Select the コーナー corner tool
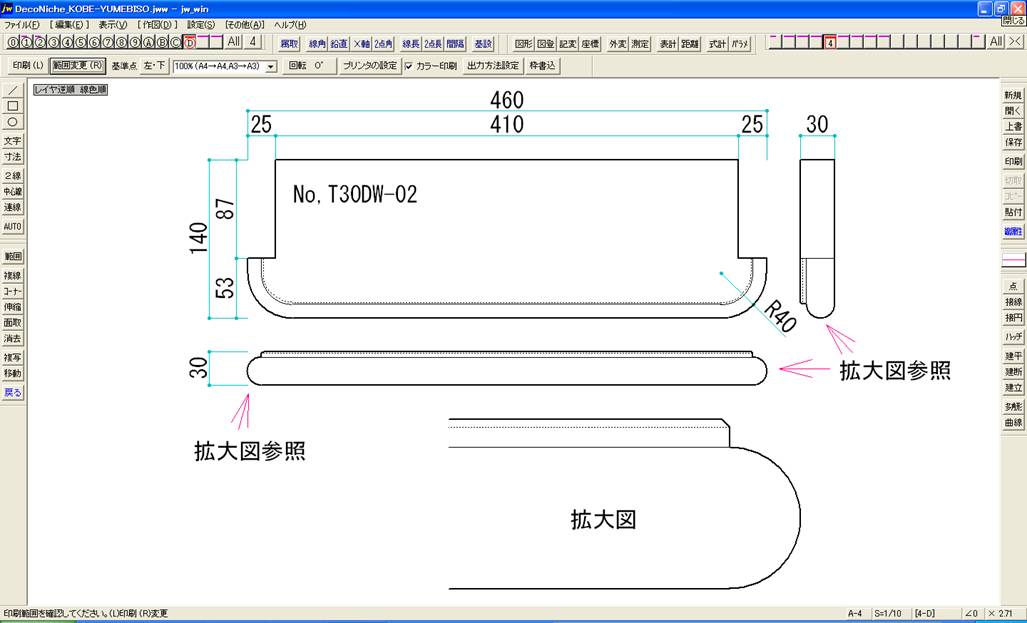This screenshot has width=1027, height=623. 12,291
